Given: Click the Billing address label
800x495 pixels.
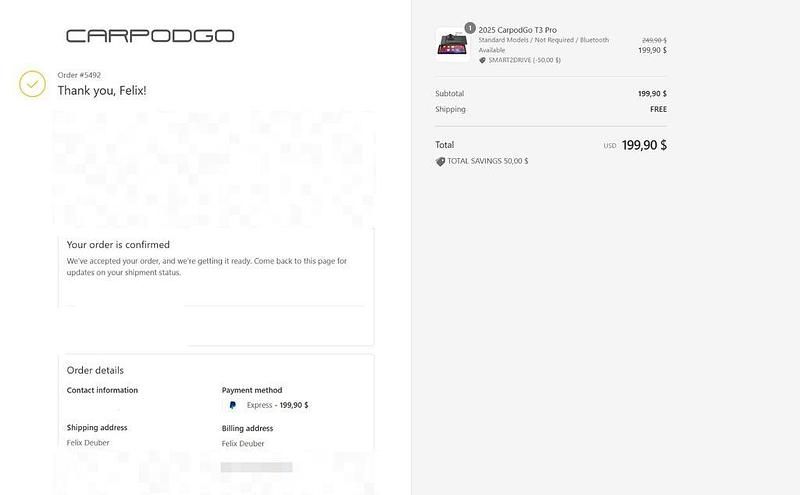Looking at the screenshot, I should click(248, 428).
